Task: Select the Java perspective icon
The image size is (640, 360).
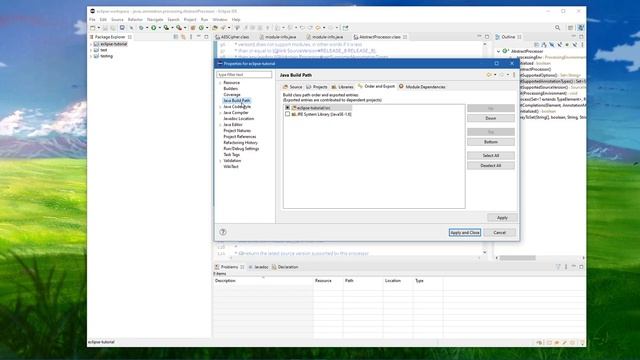Action: [x=580, y=28]
